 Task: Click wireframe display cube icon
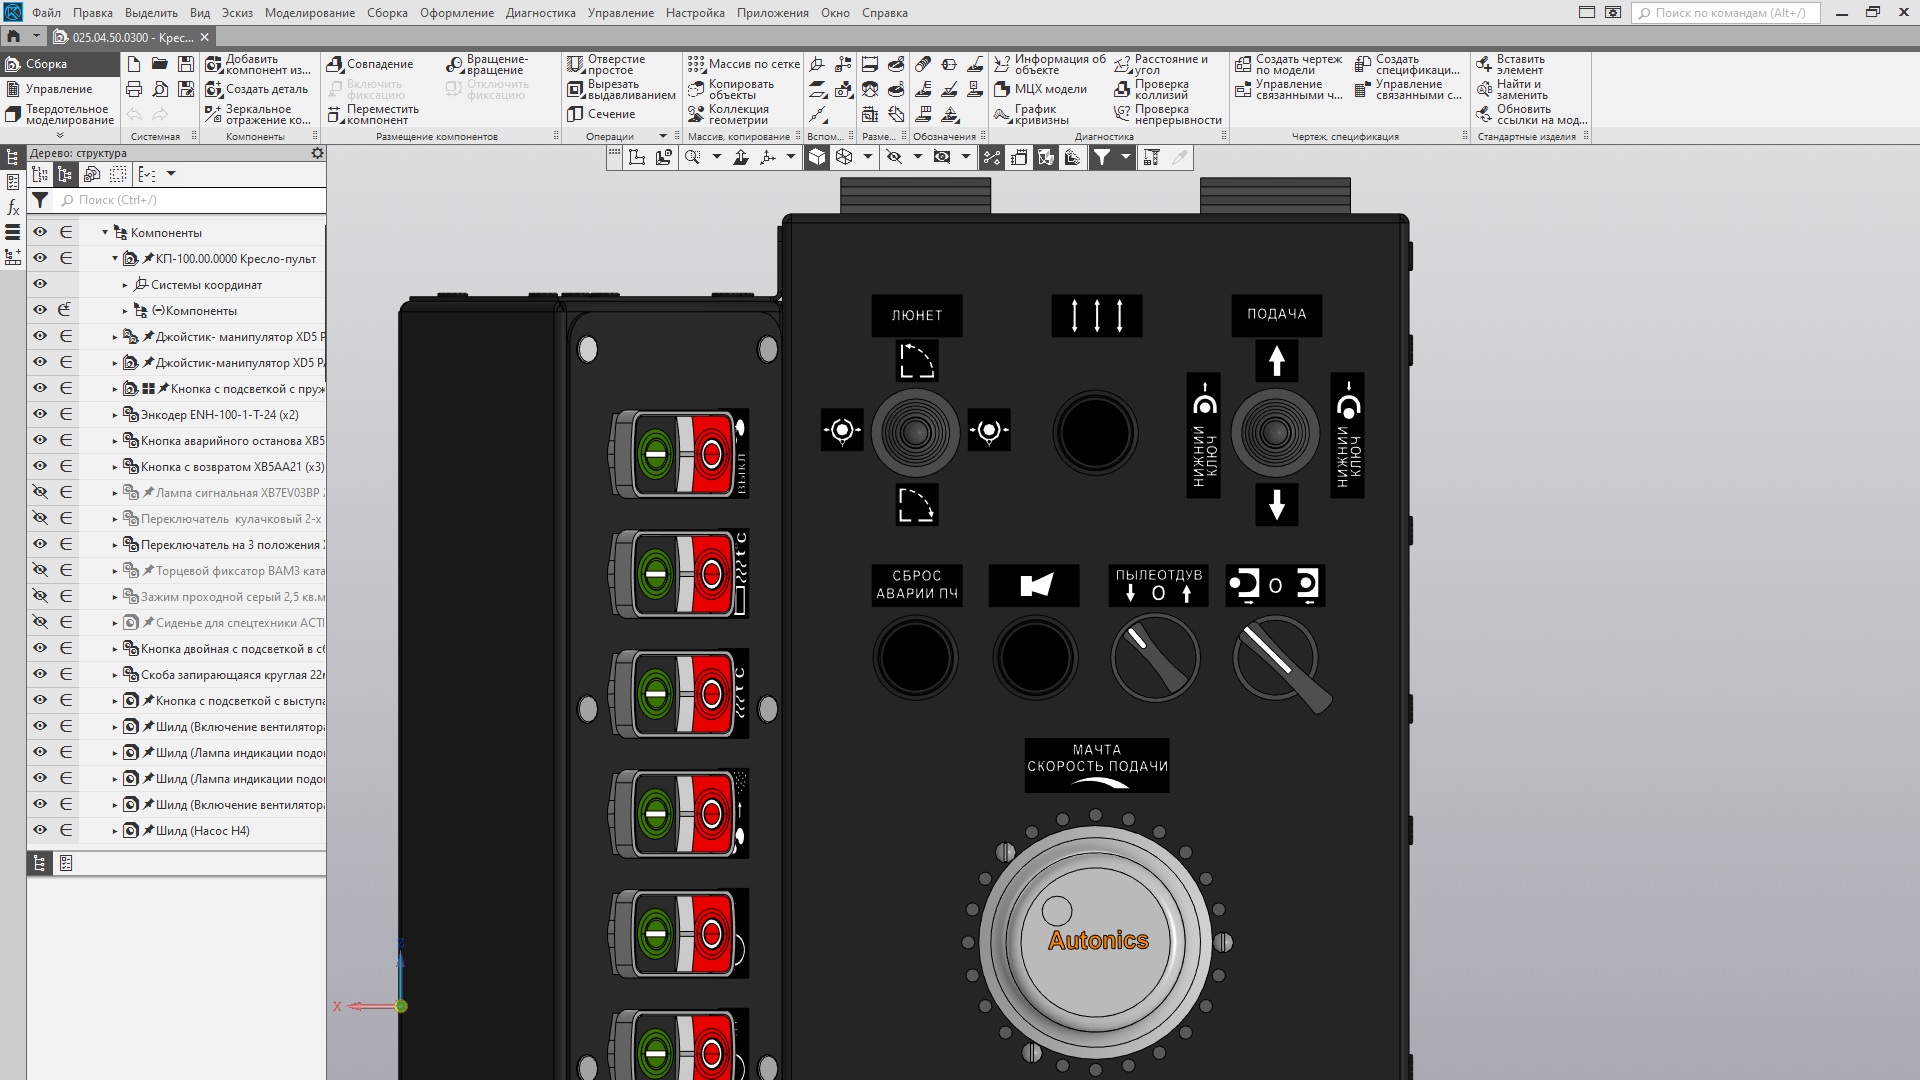(844, 157)
